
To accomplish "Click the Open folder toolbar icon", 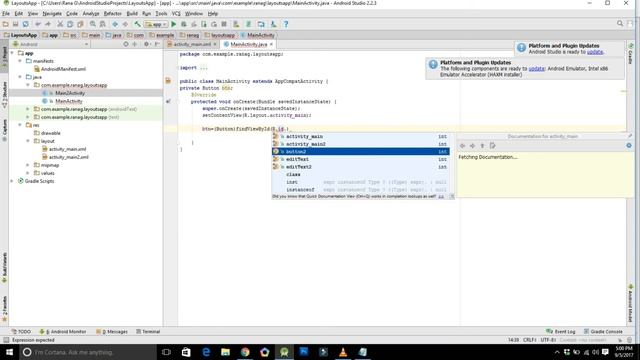I will pyautogui.click(x=5, y=24).
